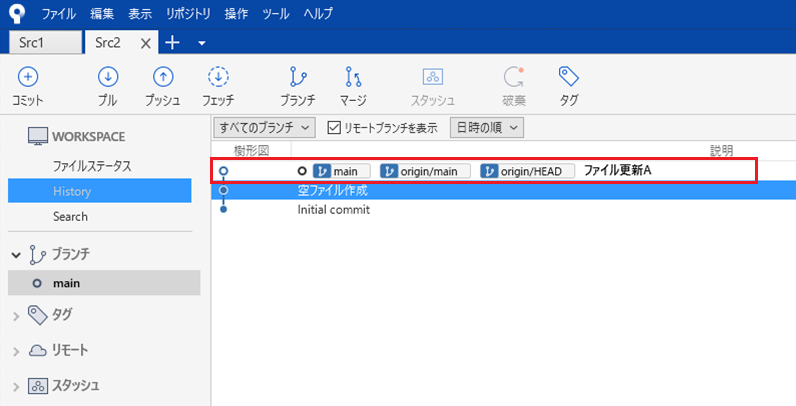796x406 pixels.
Task: Select Search in the sidebar
Action: coord(70,217)
